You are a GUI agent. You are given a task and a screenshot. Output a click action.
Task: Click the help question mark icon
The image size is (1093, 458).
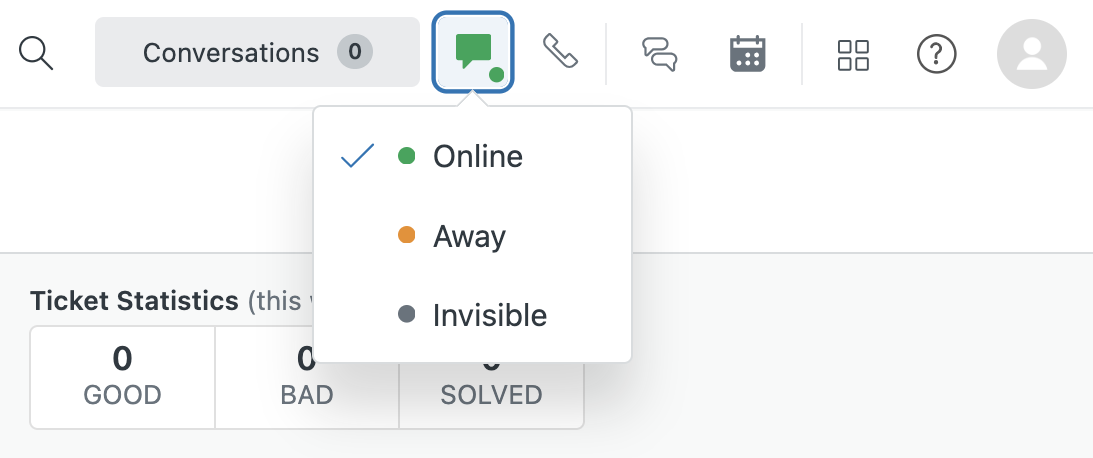click(937, 54)
